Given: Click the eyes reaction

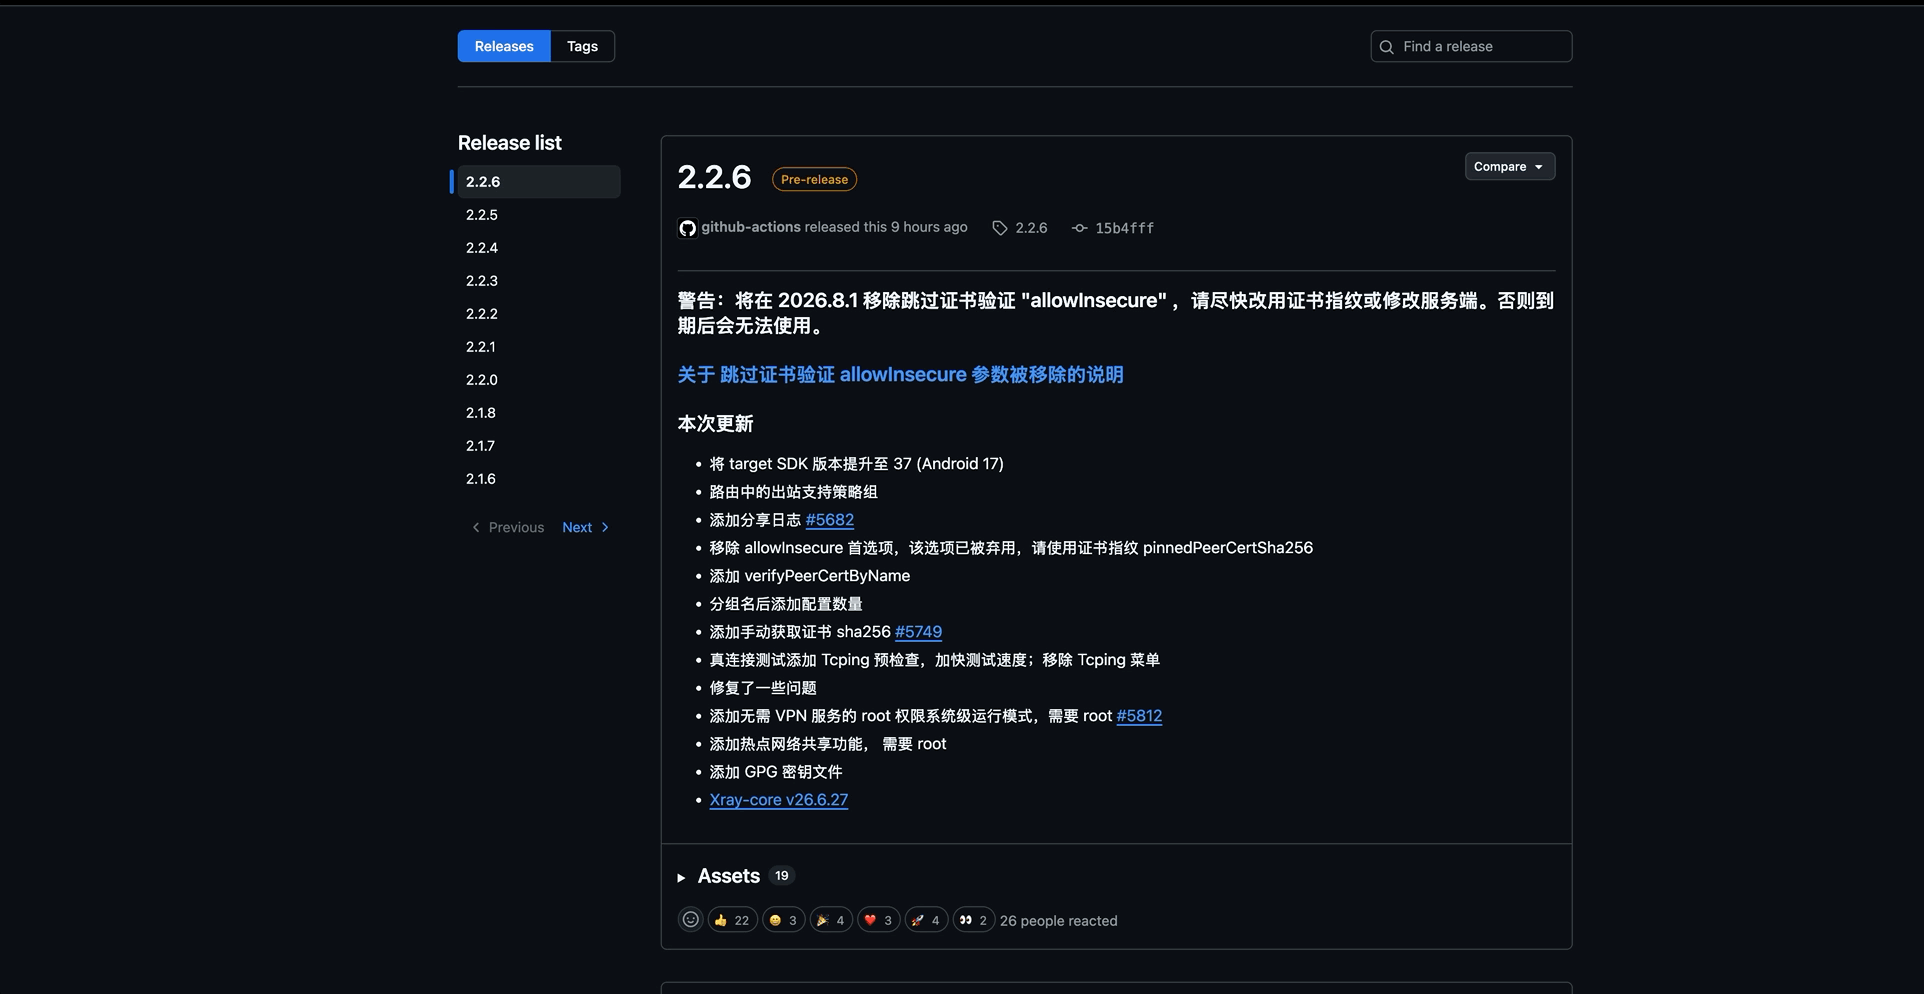Looking at the screenshot, I should pos(973,920).
